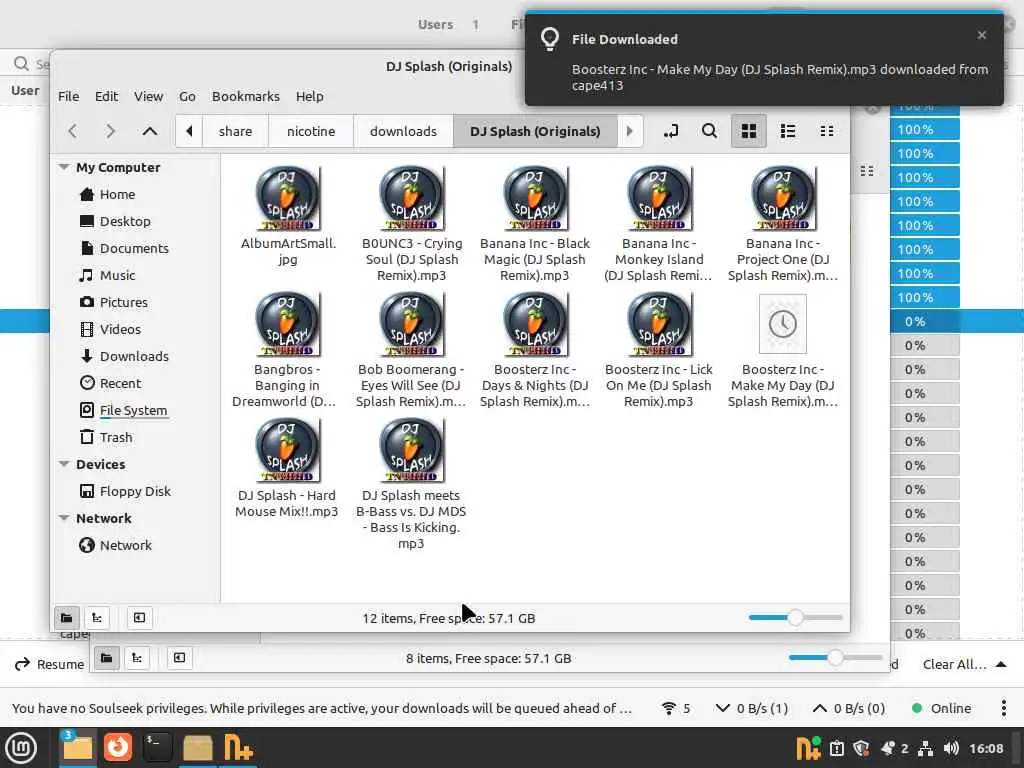
Task: Open network connections tray icon
Action: (925, 748)
